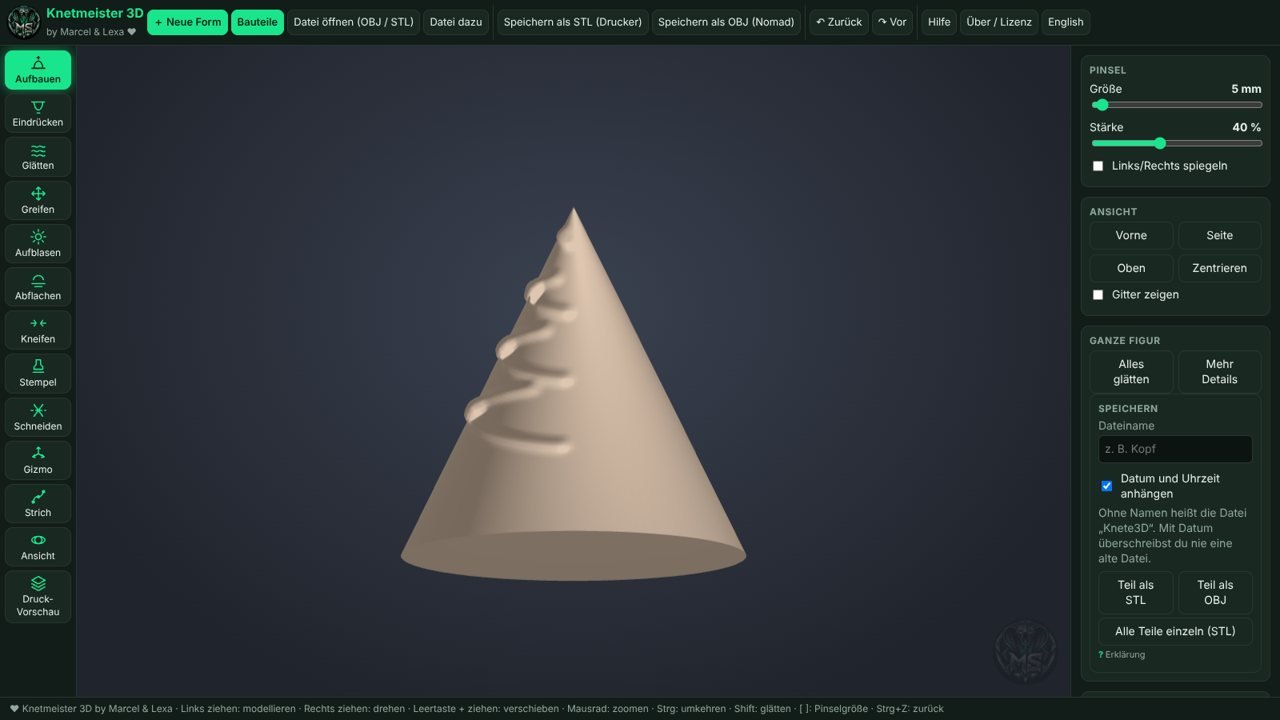This screenshot has height=720, width=1280.
Task: Enable Links/Rechts spiegeln checkbox
Action: (x=1098, y=166)
